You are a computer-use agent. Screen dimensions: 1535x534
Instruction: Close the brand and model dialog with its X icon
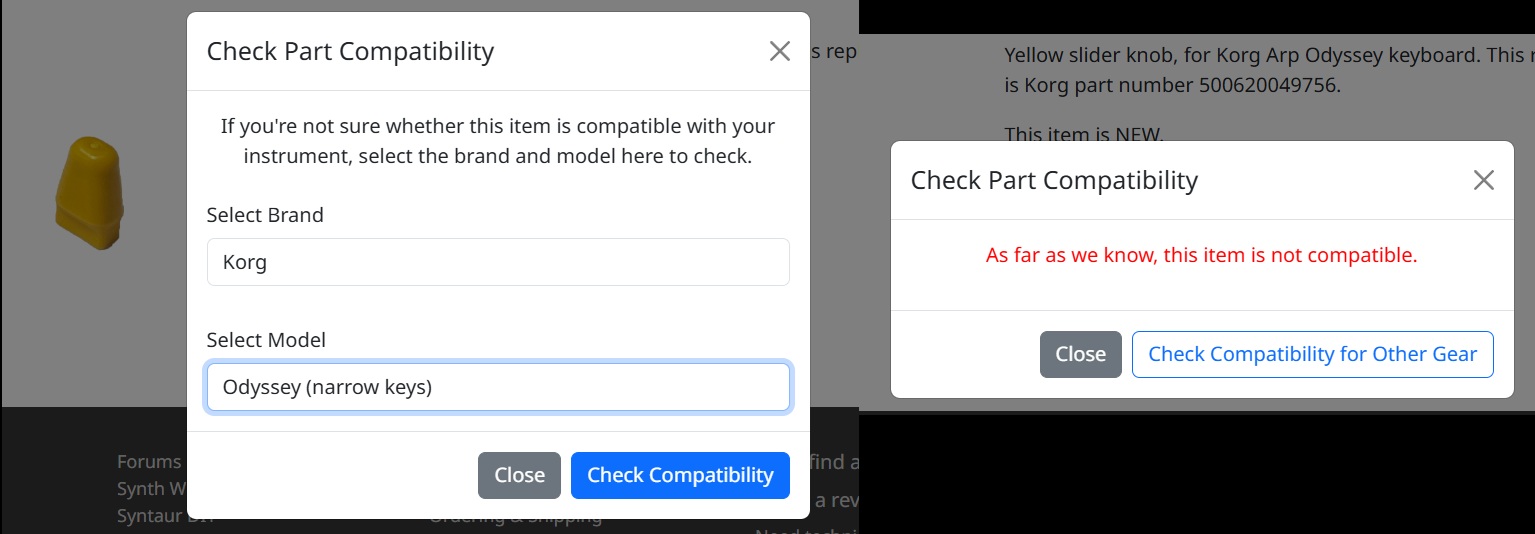coord(780,52)
